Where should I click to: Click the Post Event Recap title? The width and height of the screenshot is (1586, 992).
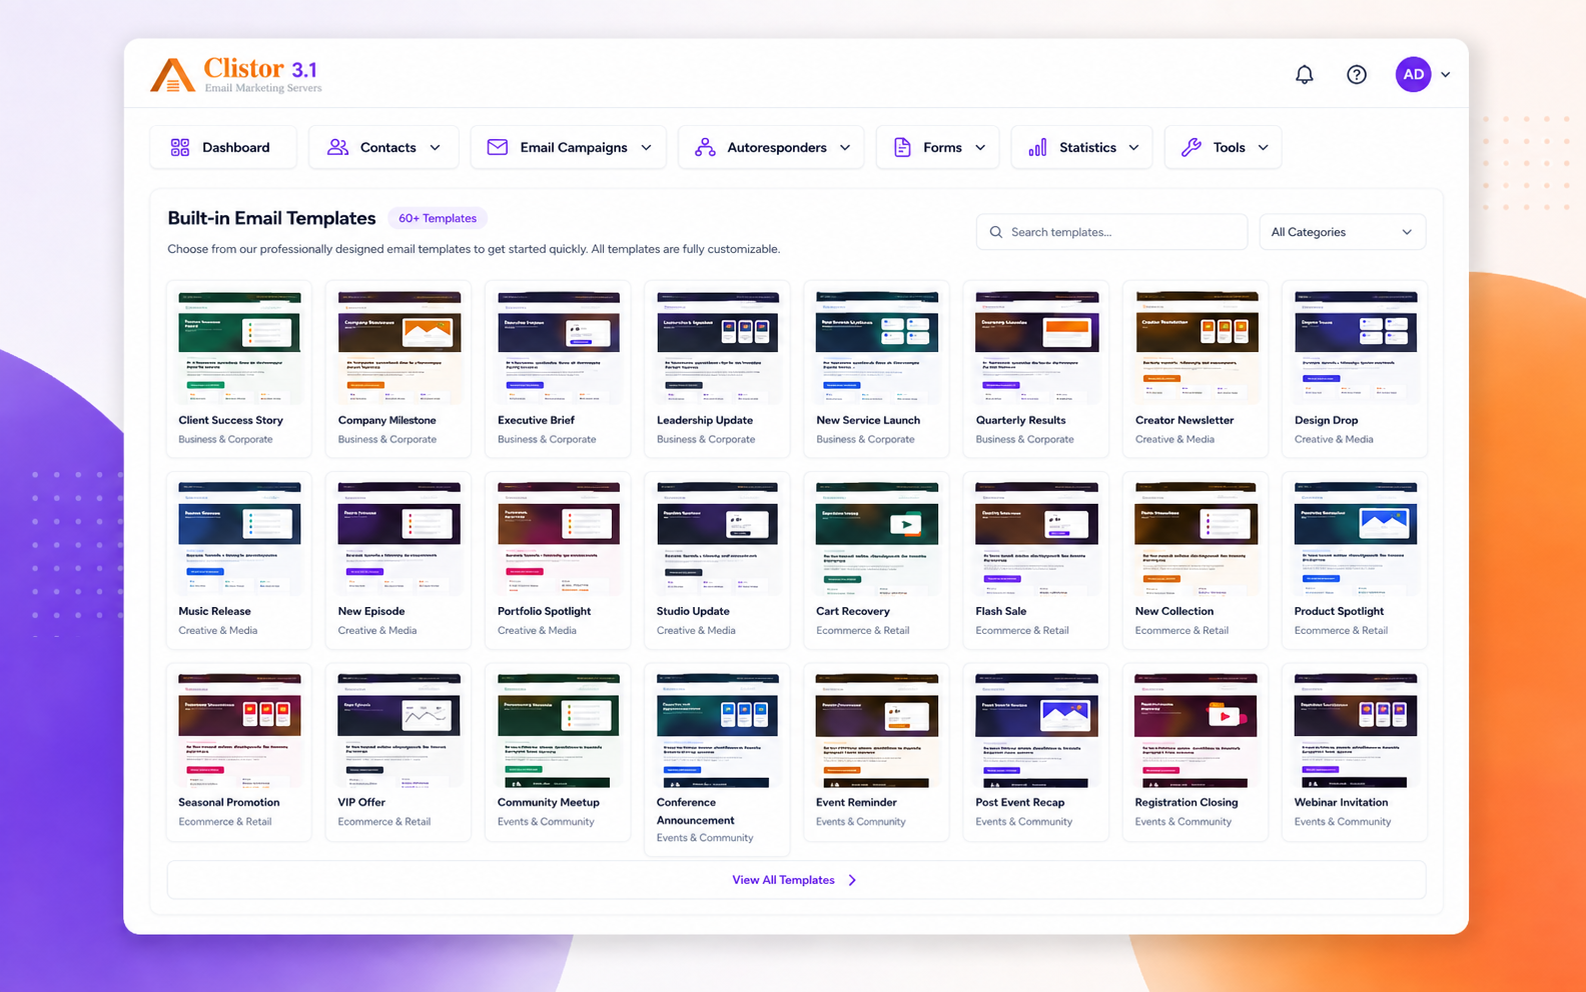click(1020, 802)
